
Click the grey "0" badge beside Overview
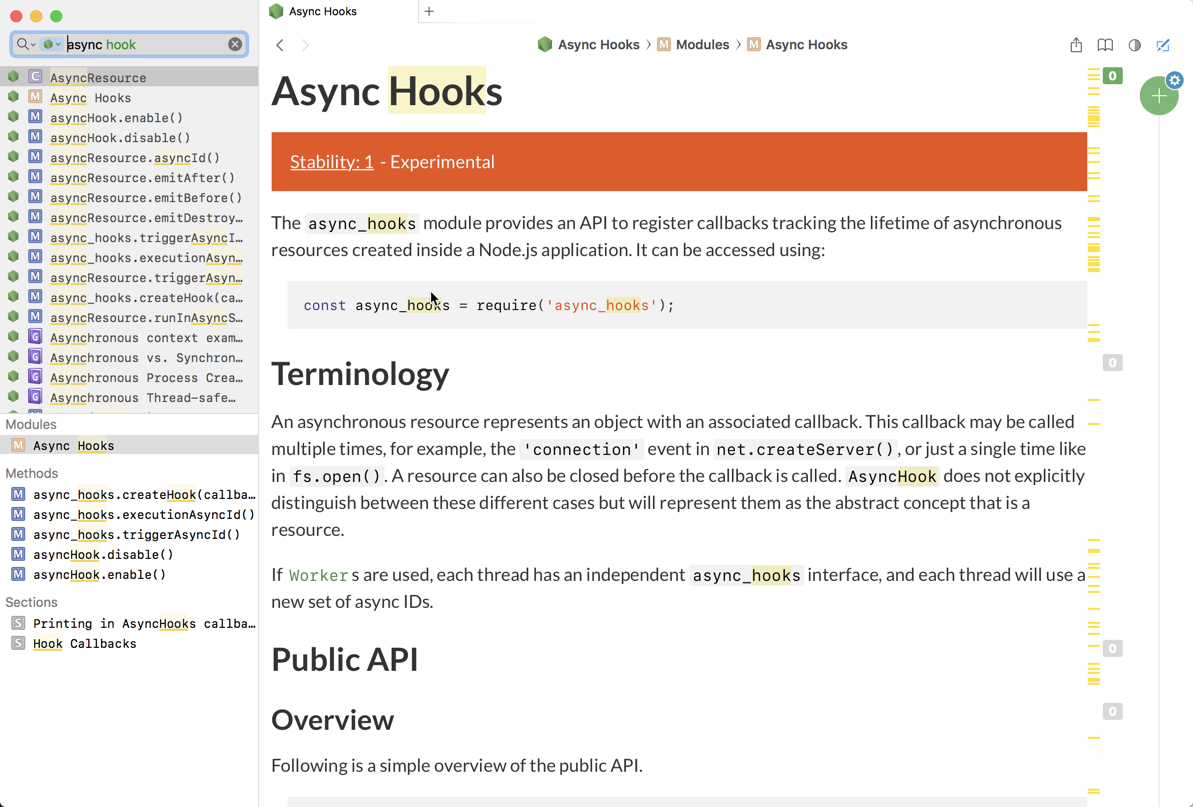[1112, 712]
